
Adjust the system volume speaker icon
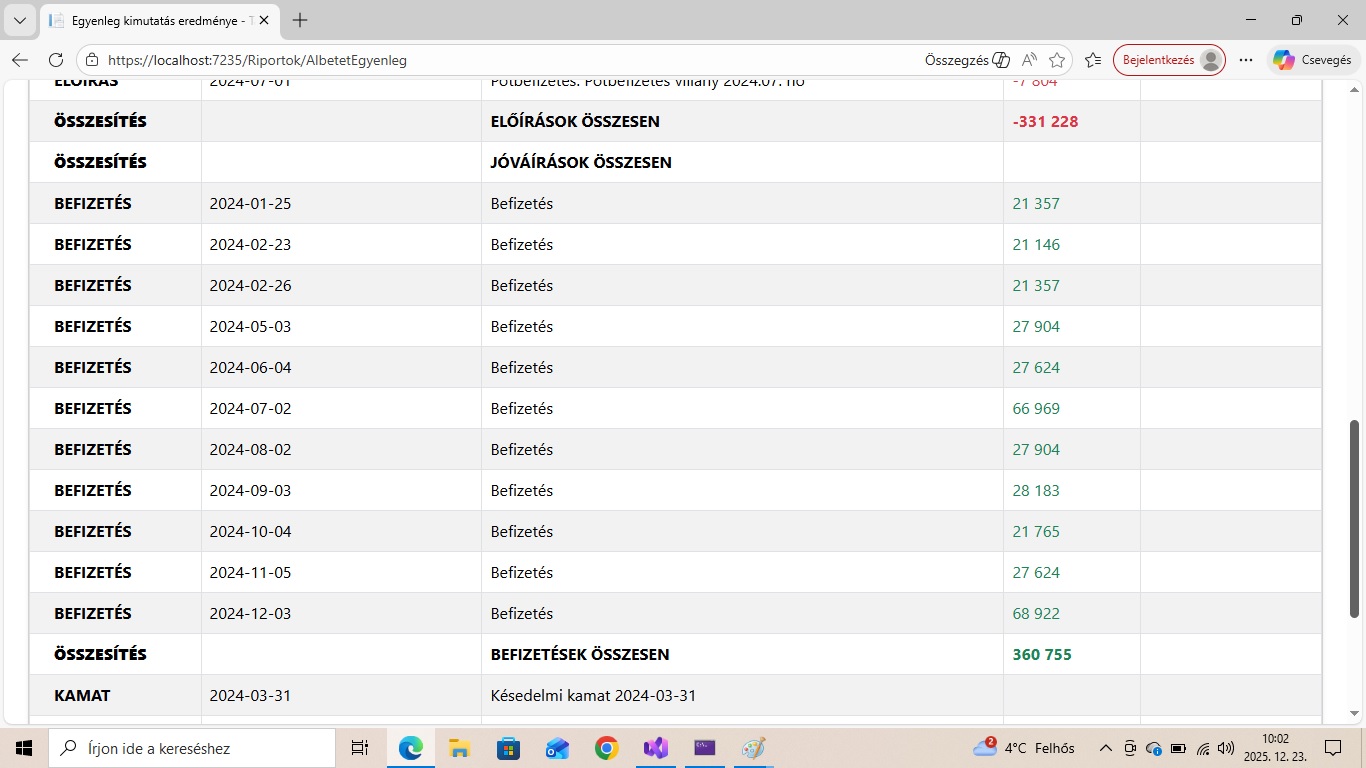pyautogui.click(x=1226, y=748)
